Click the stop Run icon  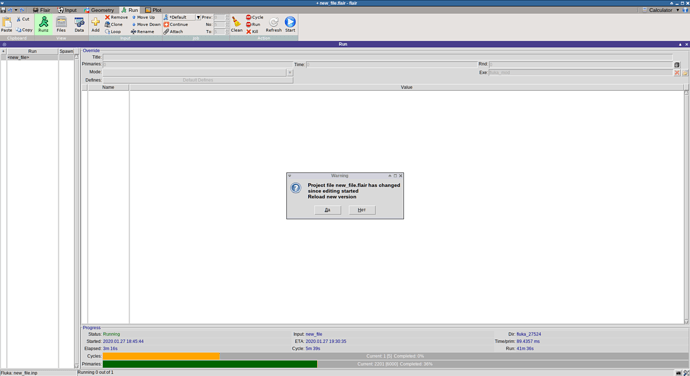[248, 25]
